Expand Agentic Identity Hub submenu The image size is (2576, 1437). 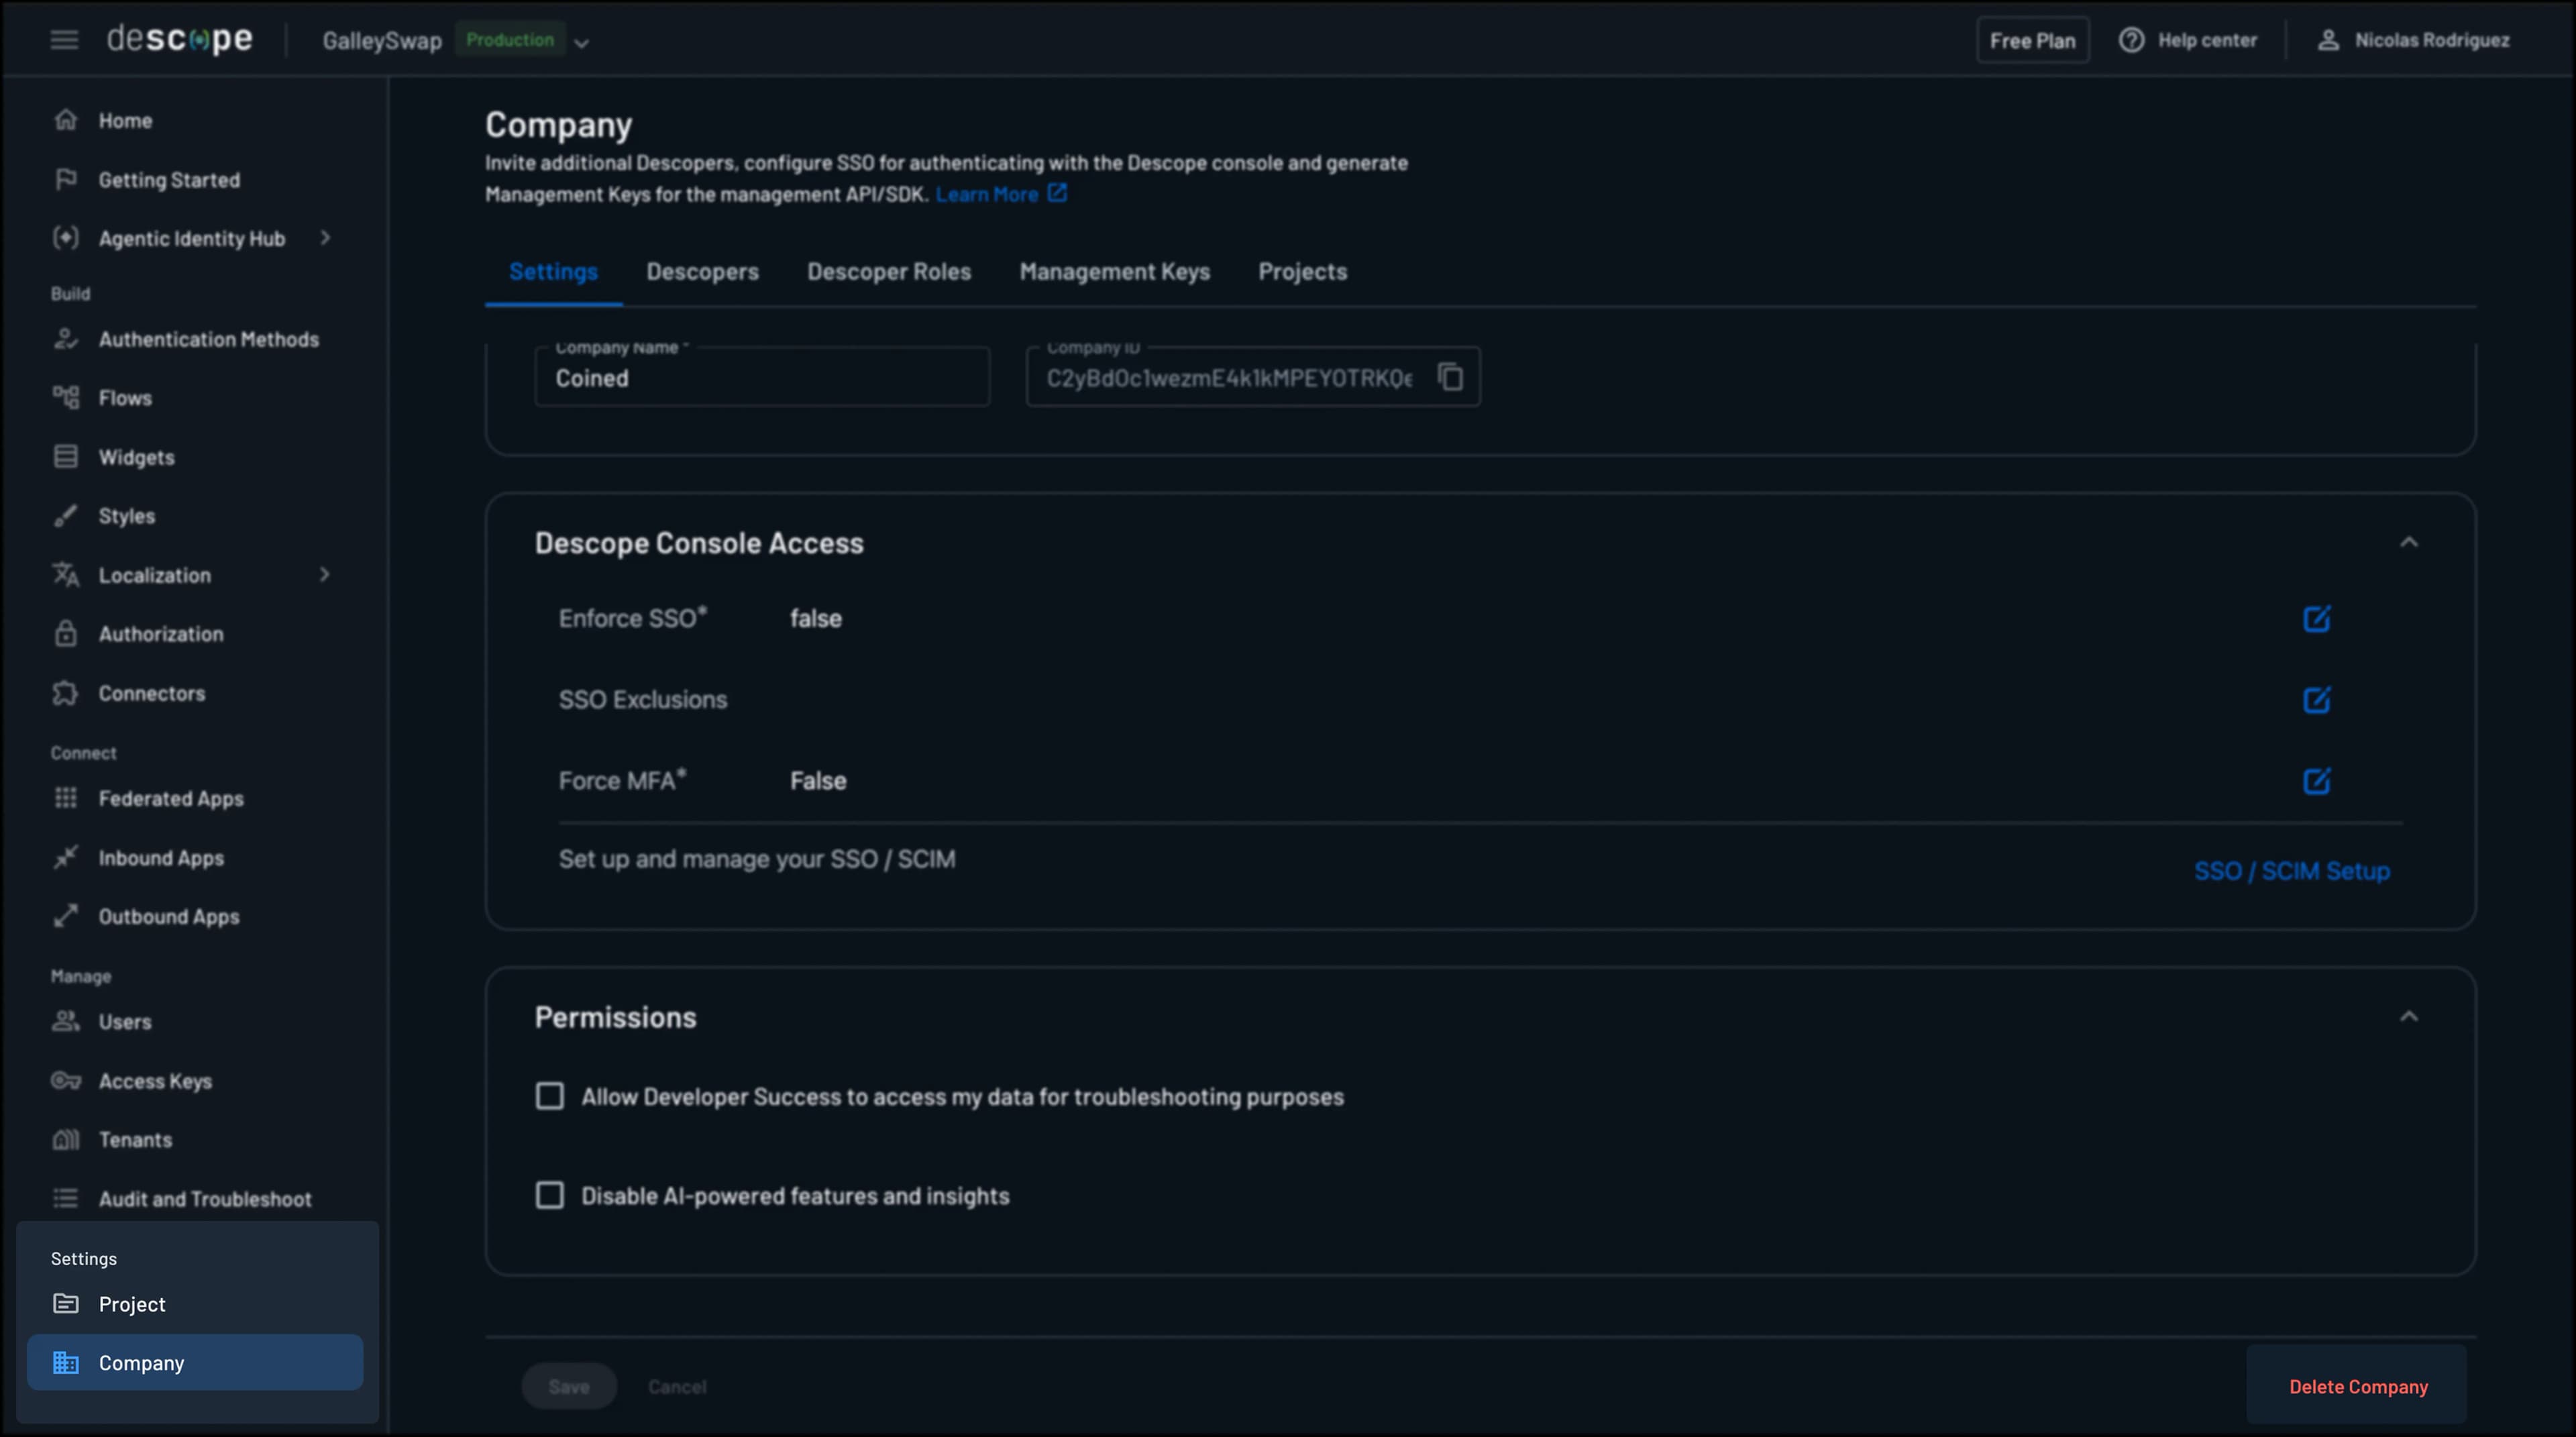[x=325, y=238]
